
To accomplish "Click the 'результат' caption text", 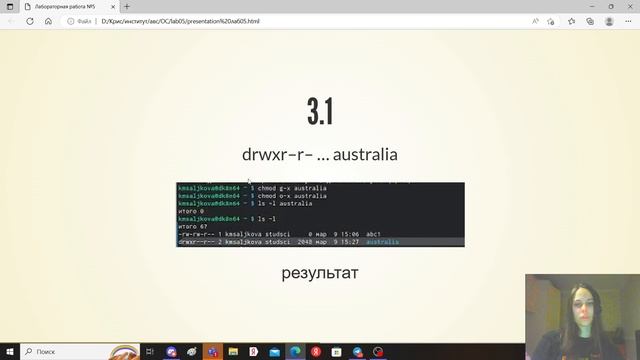I will [320, 273].
